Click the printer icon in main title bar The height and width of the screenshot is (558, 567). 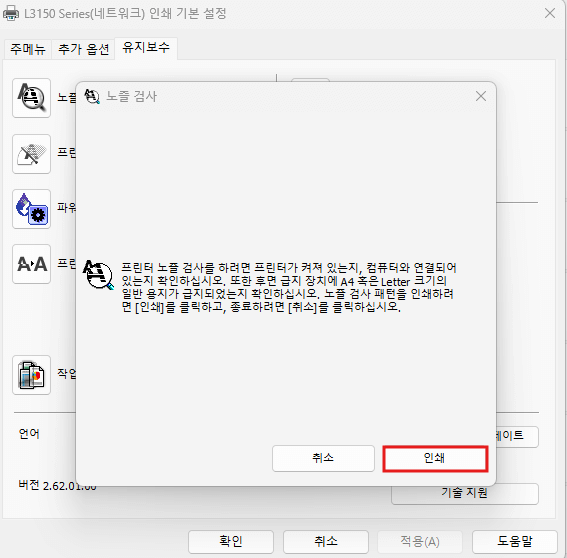(11, 13)
